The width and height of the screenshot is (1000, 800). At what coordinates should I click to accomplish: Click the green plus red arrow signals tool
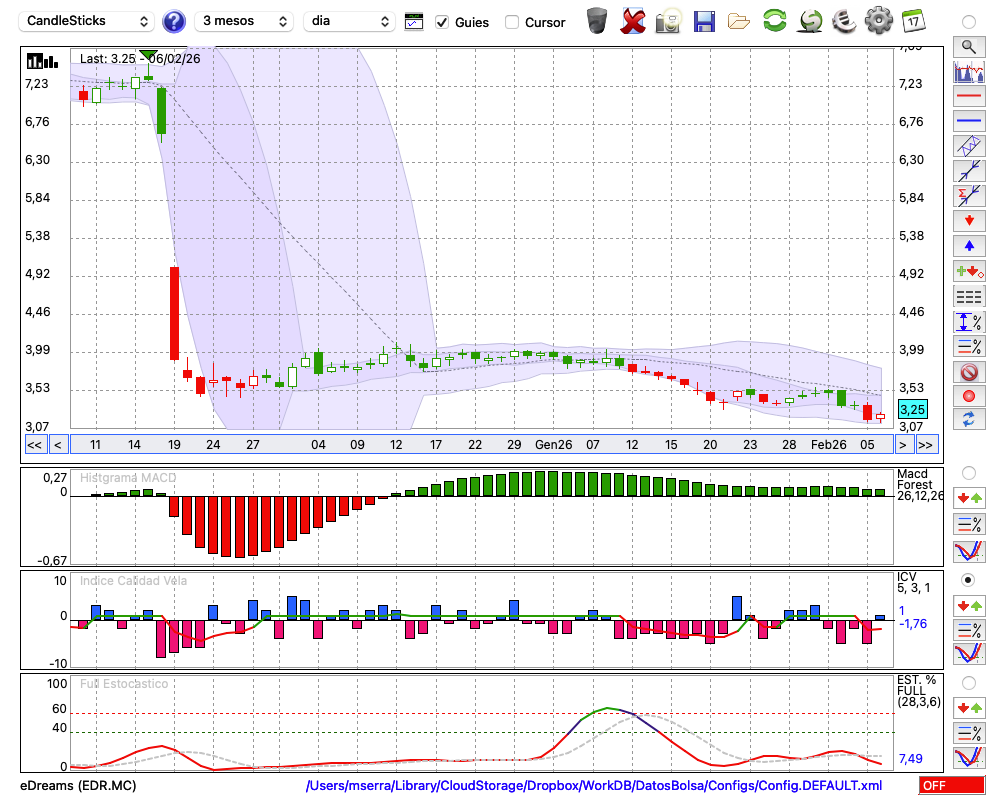pos(969,272)
